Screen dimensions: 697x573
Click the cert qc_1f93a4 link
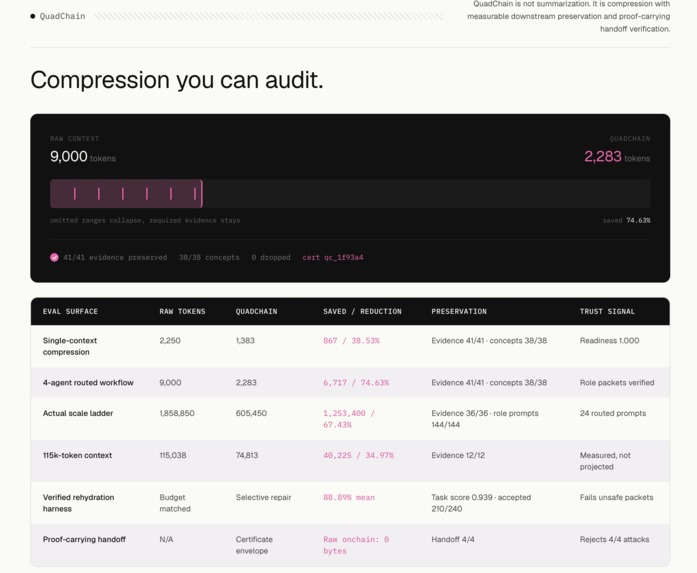[x=333, y=257]
